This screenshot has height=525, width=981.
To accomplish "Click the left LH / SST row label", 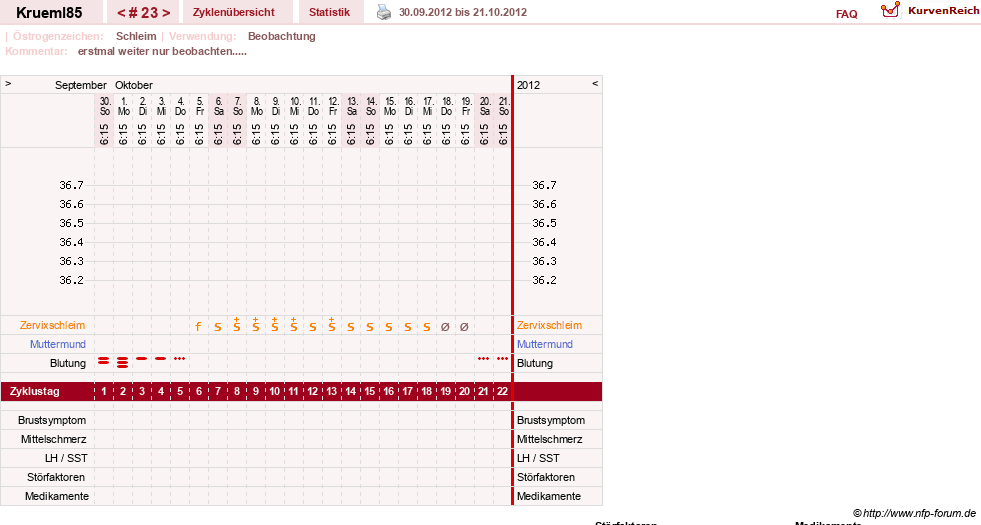I will (x=66, y=458).
